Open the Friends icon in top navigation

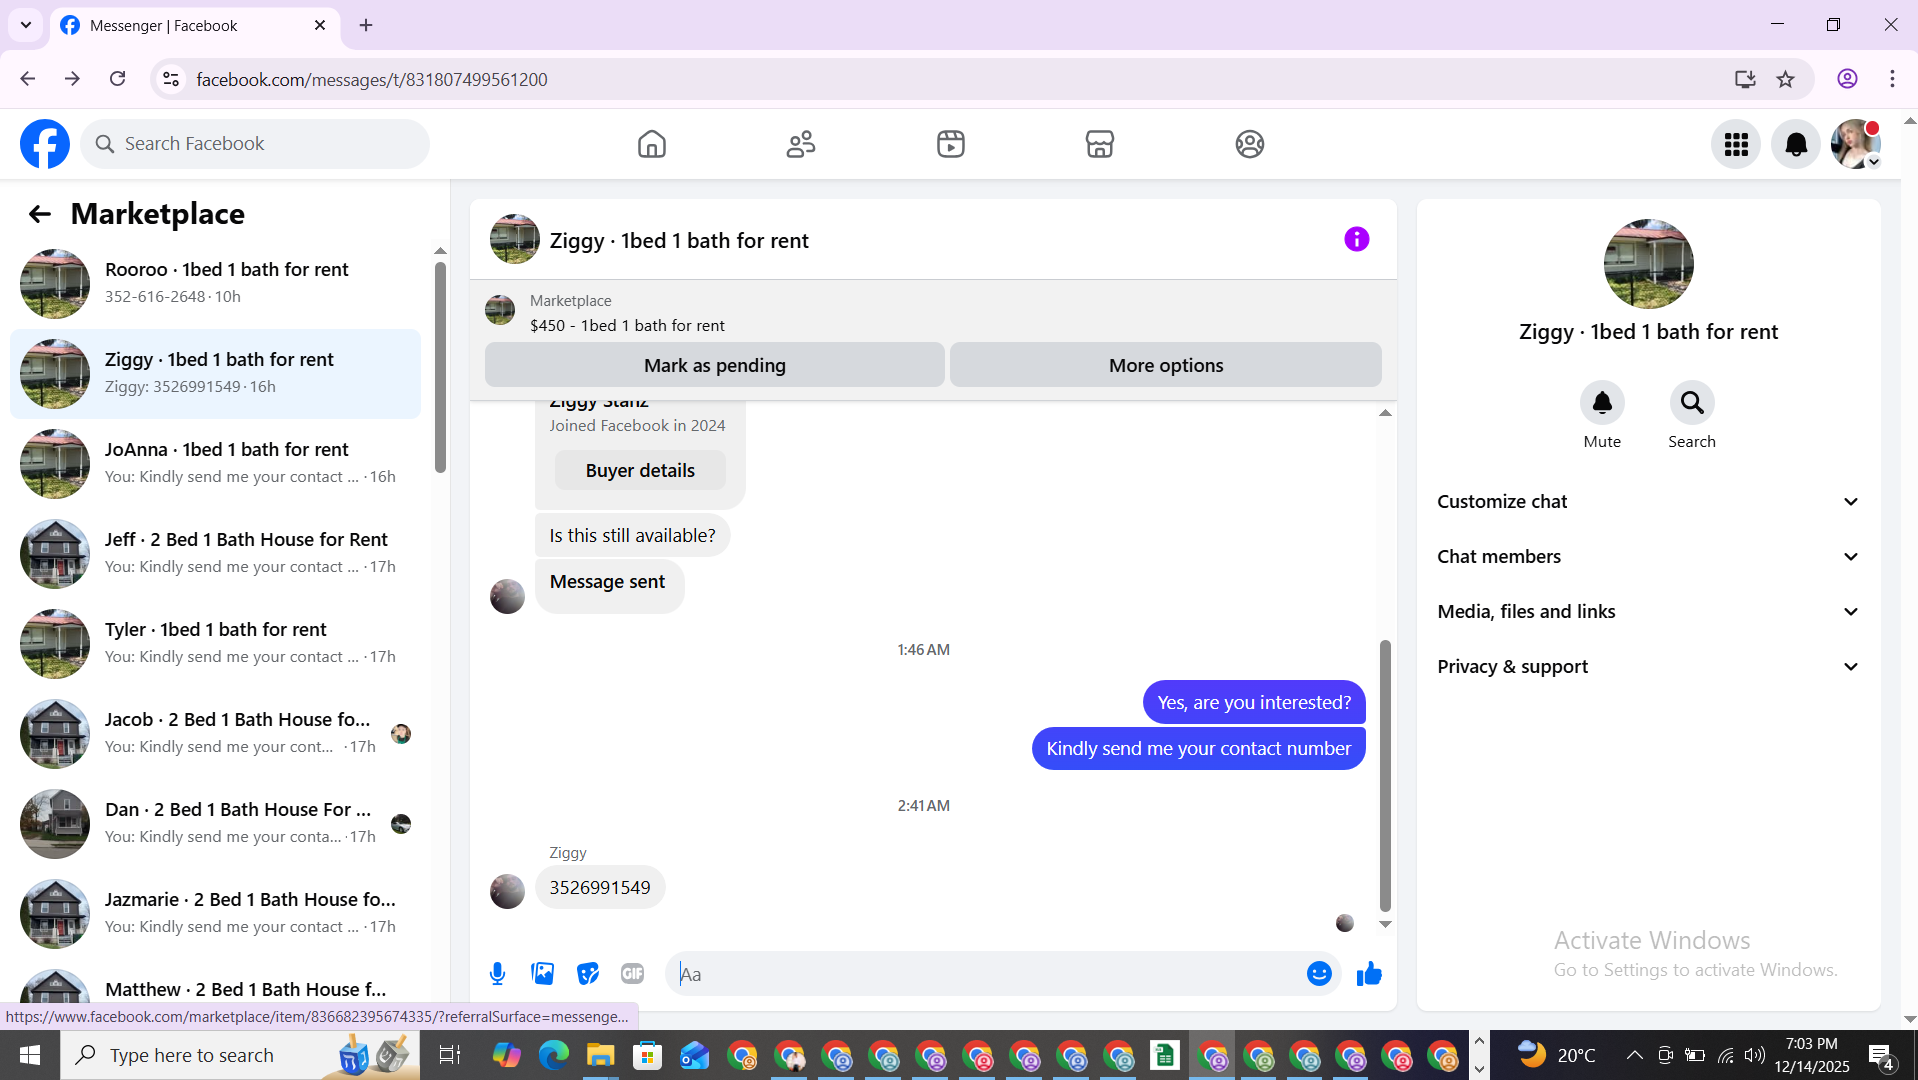(x=801, y=144)
